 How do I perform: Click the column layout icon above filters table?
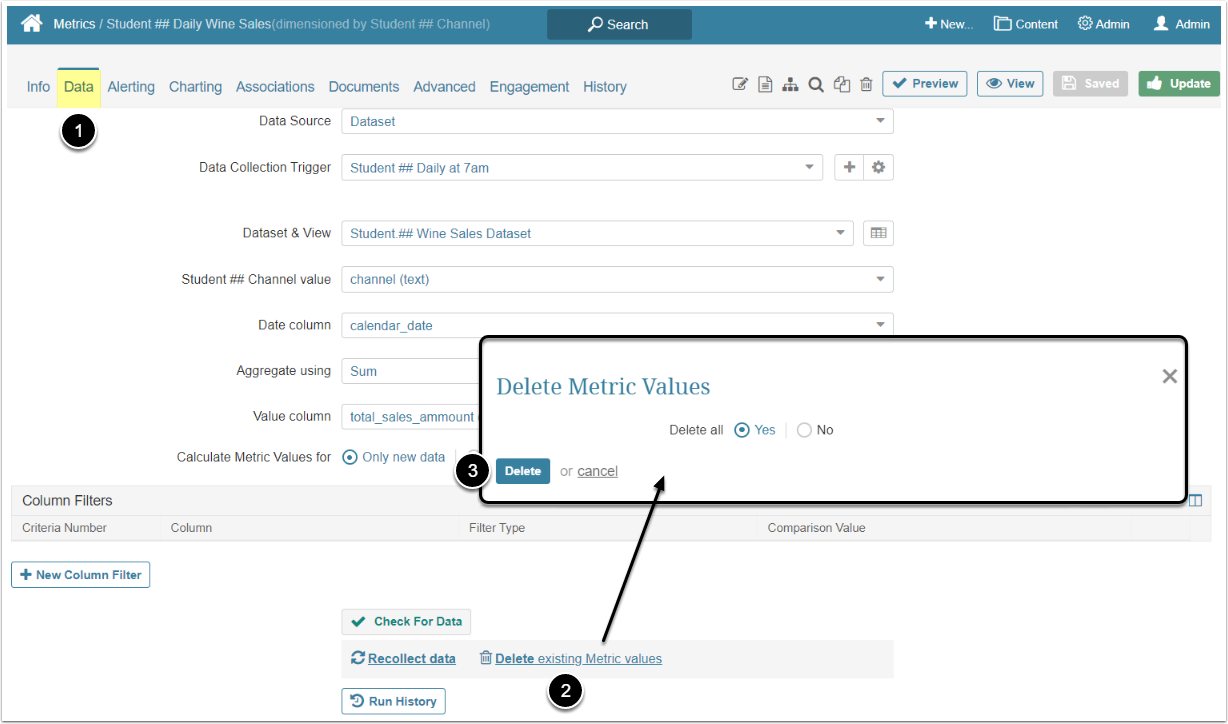[1195, 500]
